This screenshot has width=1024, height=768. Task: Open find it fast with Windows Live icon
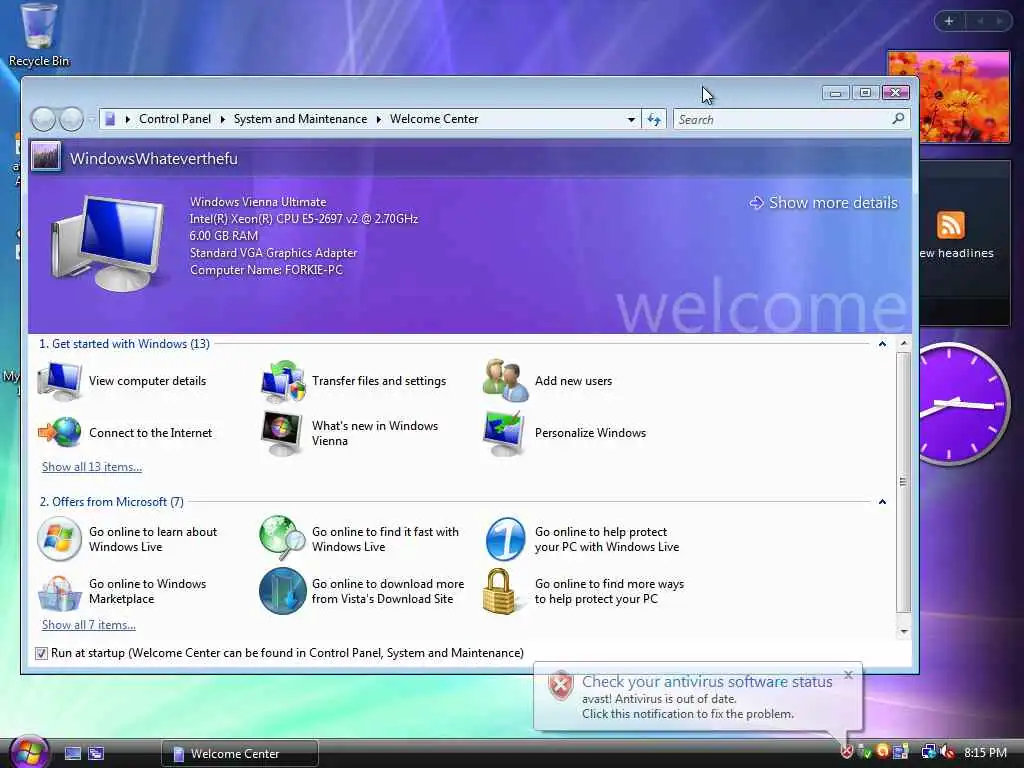[x=282, y=539]
